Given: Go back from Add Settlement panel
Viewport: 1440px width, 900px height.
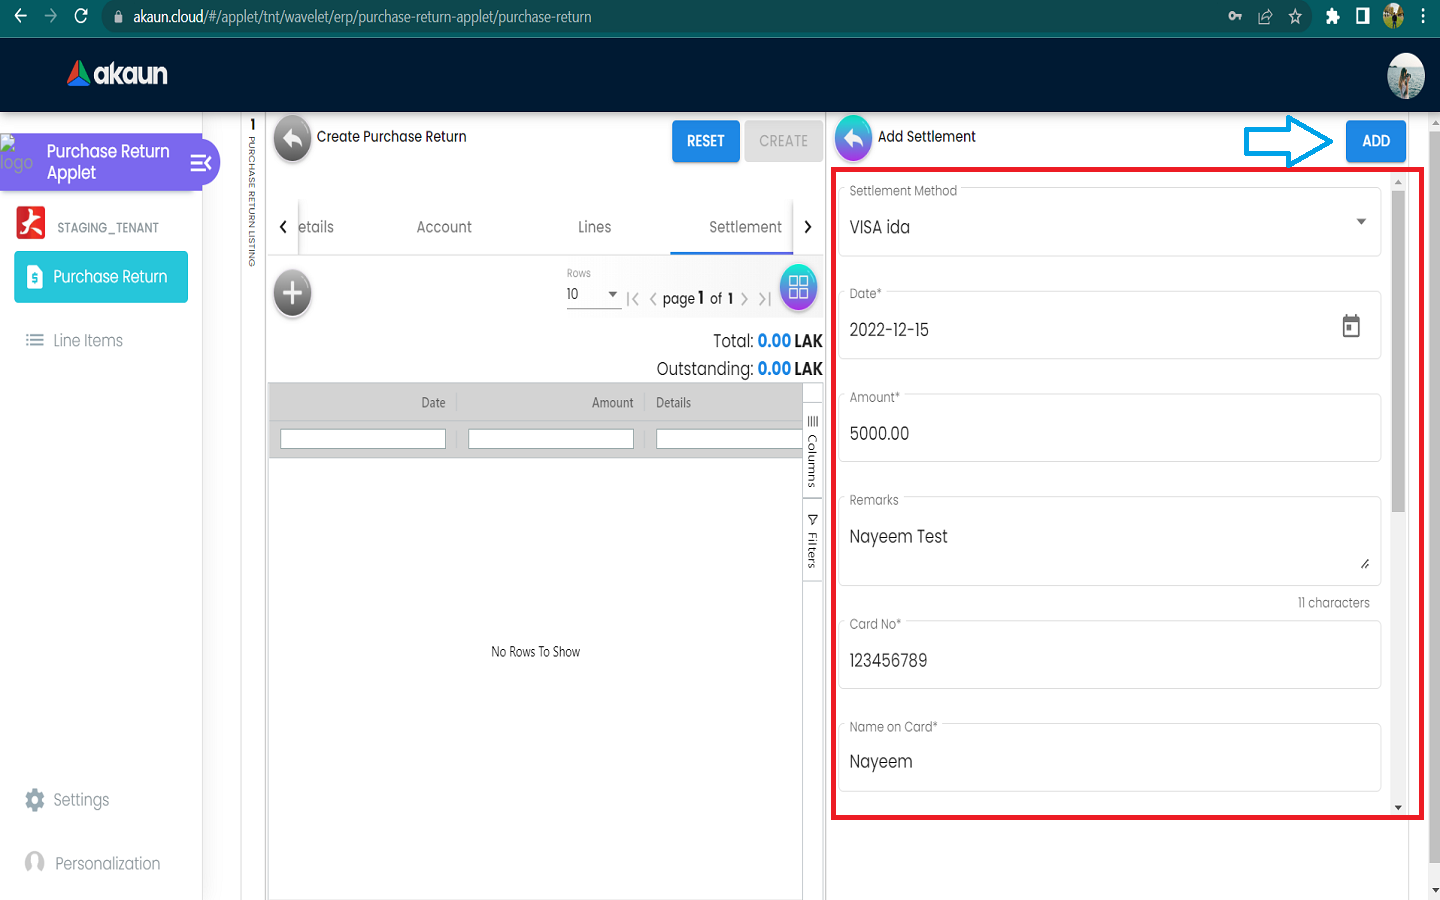Looking at the screenshot, I should tap(853, 139).
